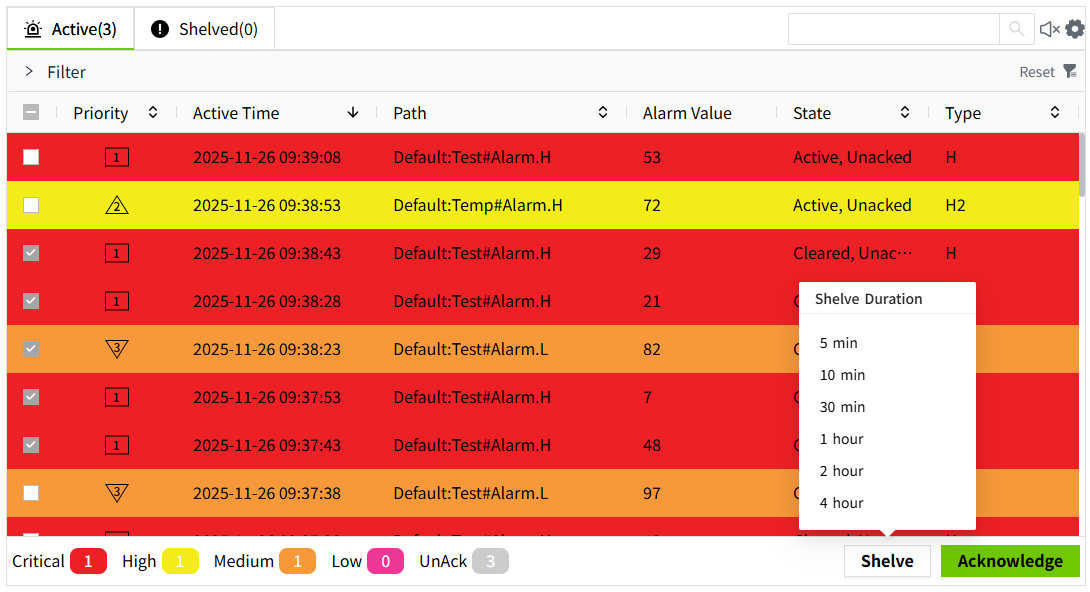Image resolution: width=1090 pixels, height=592 pixels.
Task: Check the Temp#Alarm.H row checkbox
Action: point(31,205)
